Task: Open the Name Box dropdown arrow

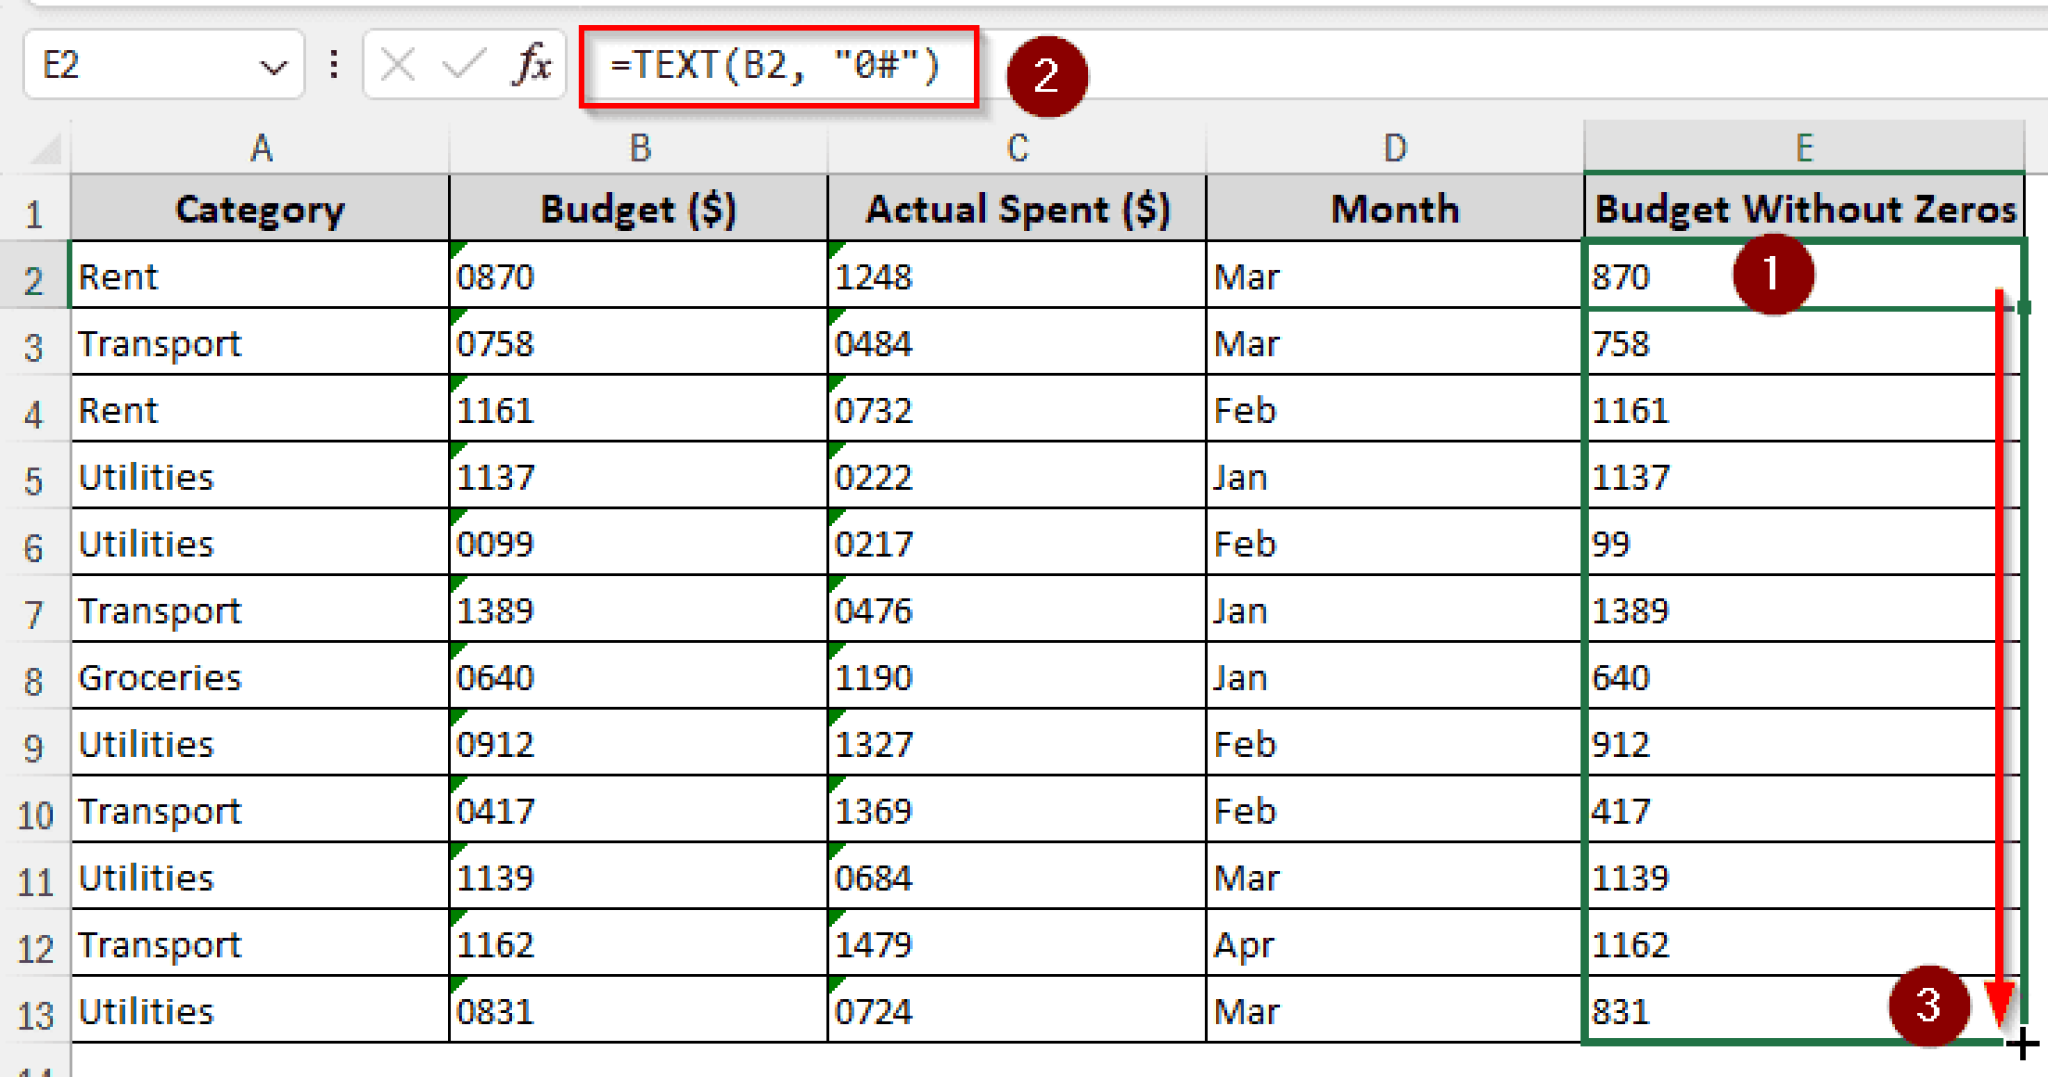Action: click(x=272, y=65)
